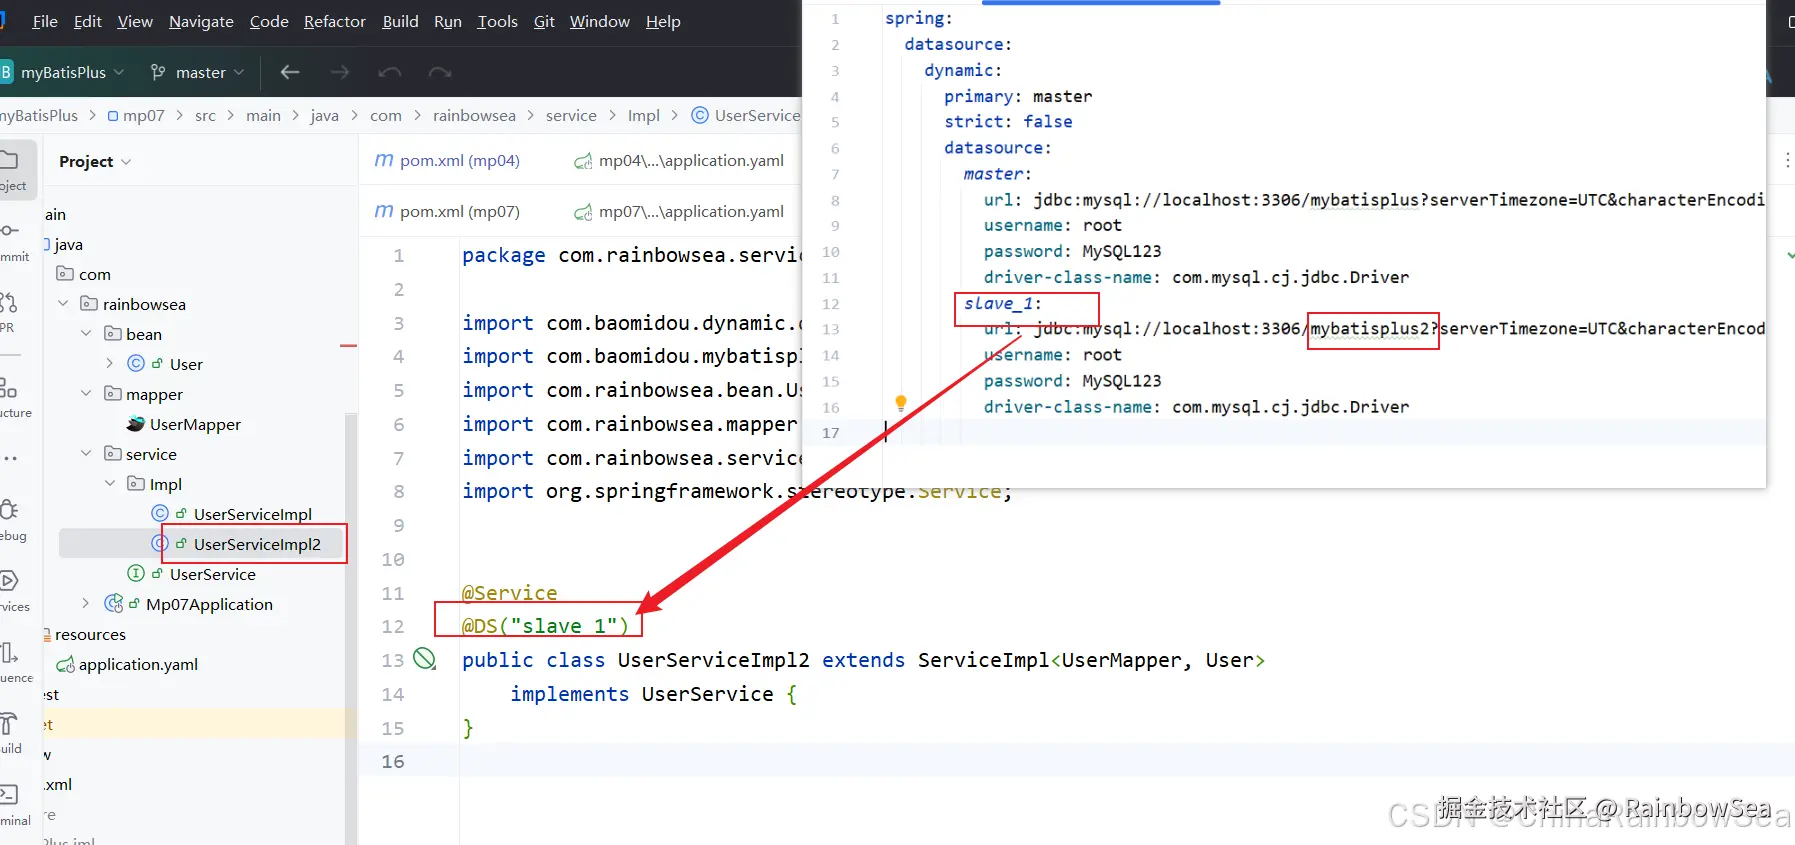Switch to pom.xml (mp04) tab

tap(447, 160)
